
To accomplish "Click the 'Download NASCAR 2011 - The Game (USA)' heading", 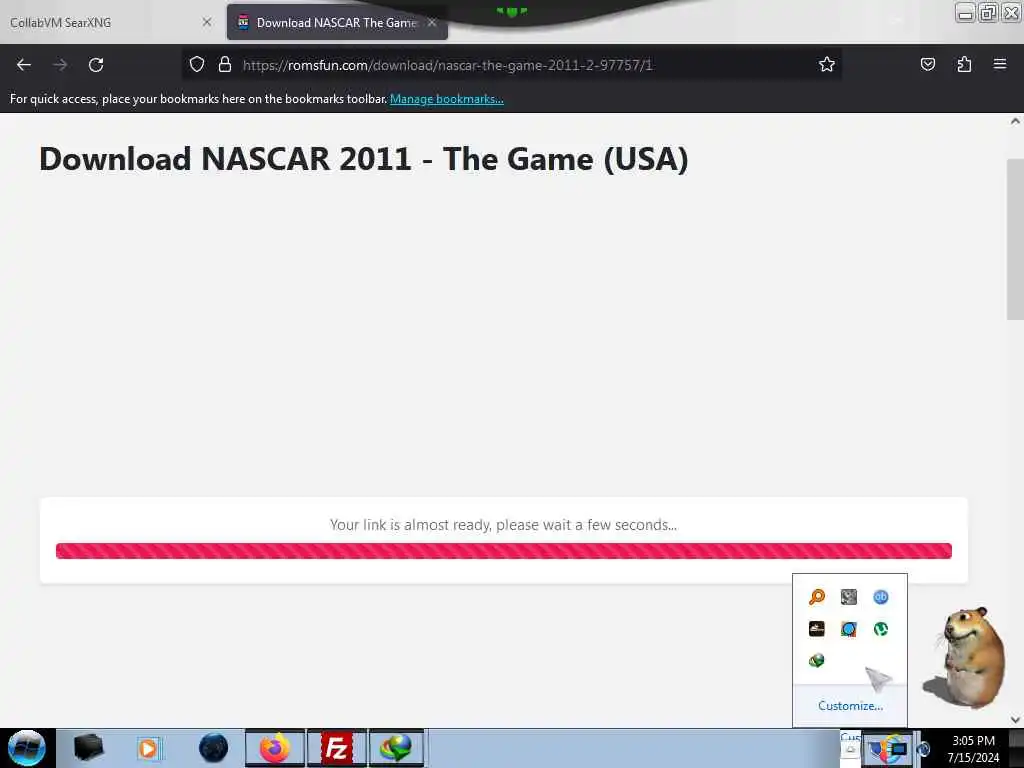I will click(364, 159).
